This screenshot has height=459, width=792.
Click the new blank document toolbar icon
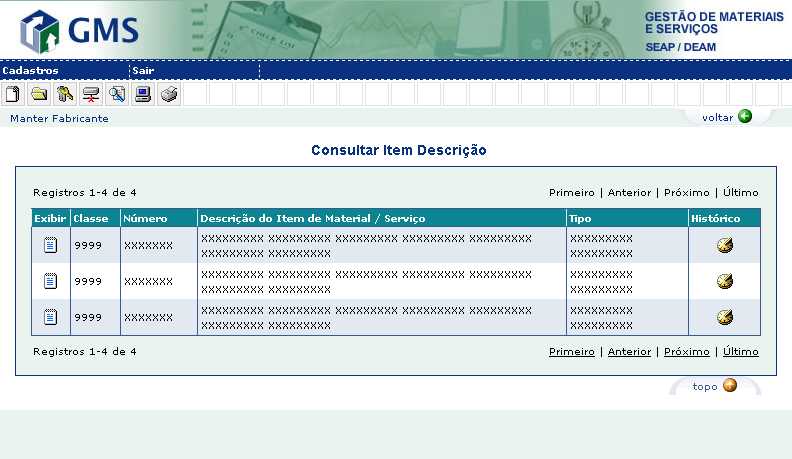click(13, 95)
